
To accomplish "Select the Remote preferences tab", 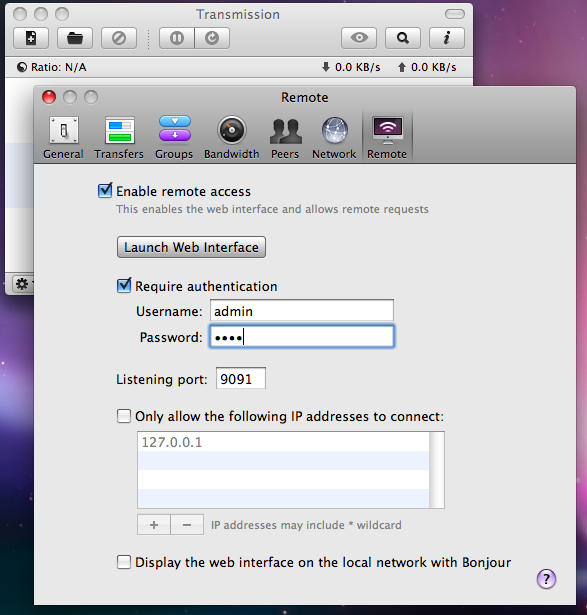I will click(x=387, y=138).
